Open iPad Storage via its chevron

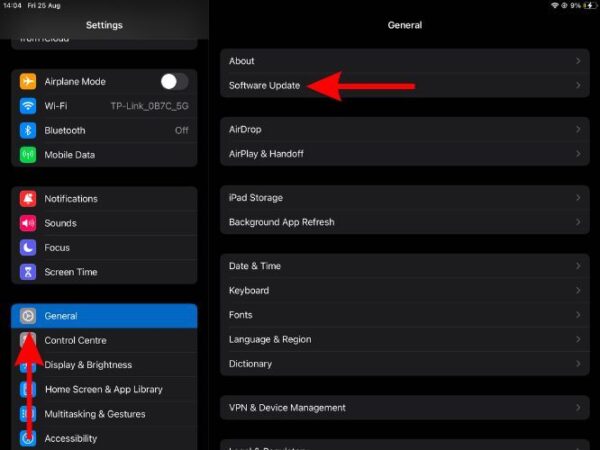[x=578, y=198]
